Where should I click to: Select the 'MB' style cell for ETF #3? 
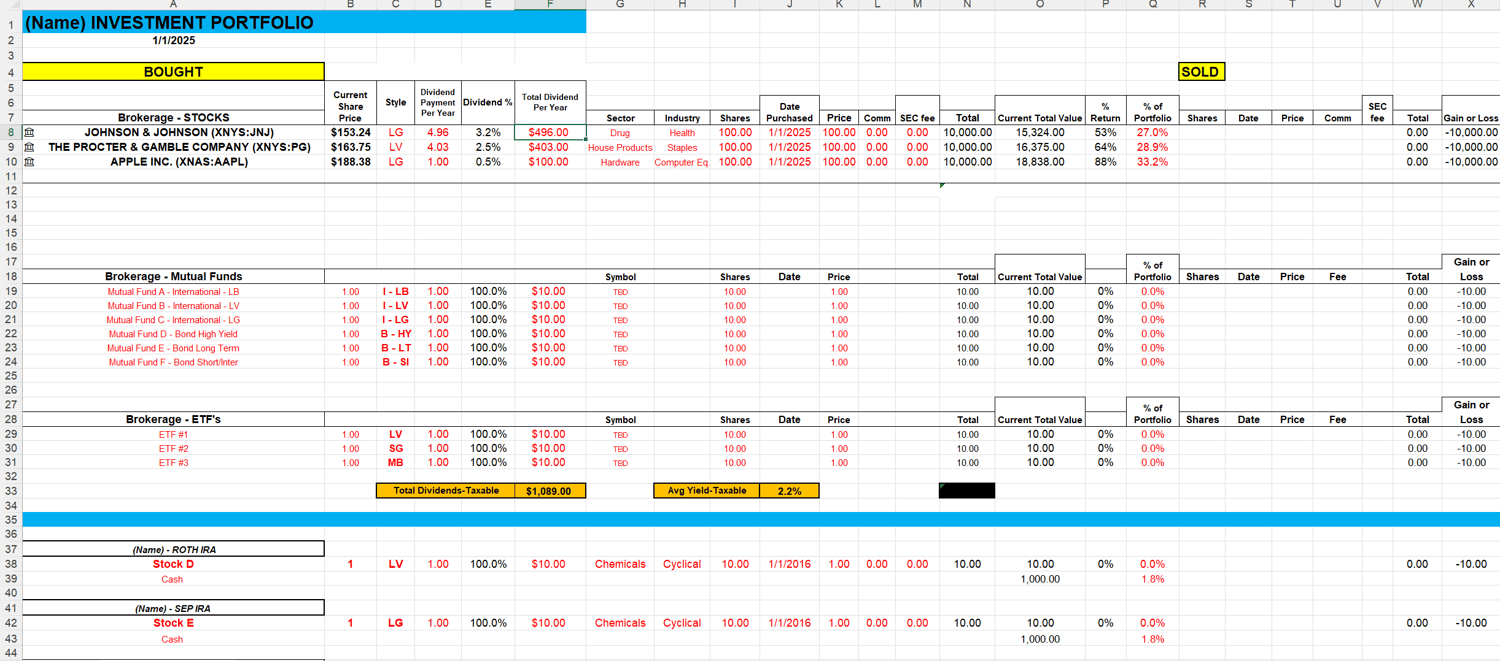pyautogui.click(x=396, y=463)
